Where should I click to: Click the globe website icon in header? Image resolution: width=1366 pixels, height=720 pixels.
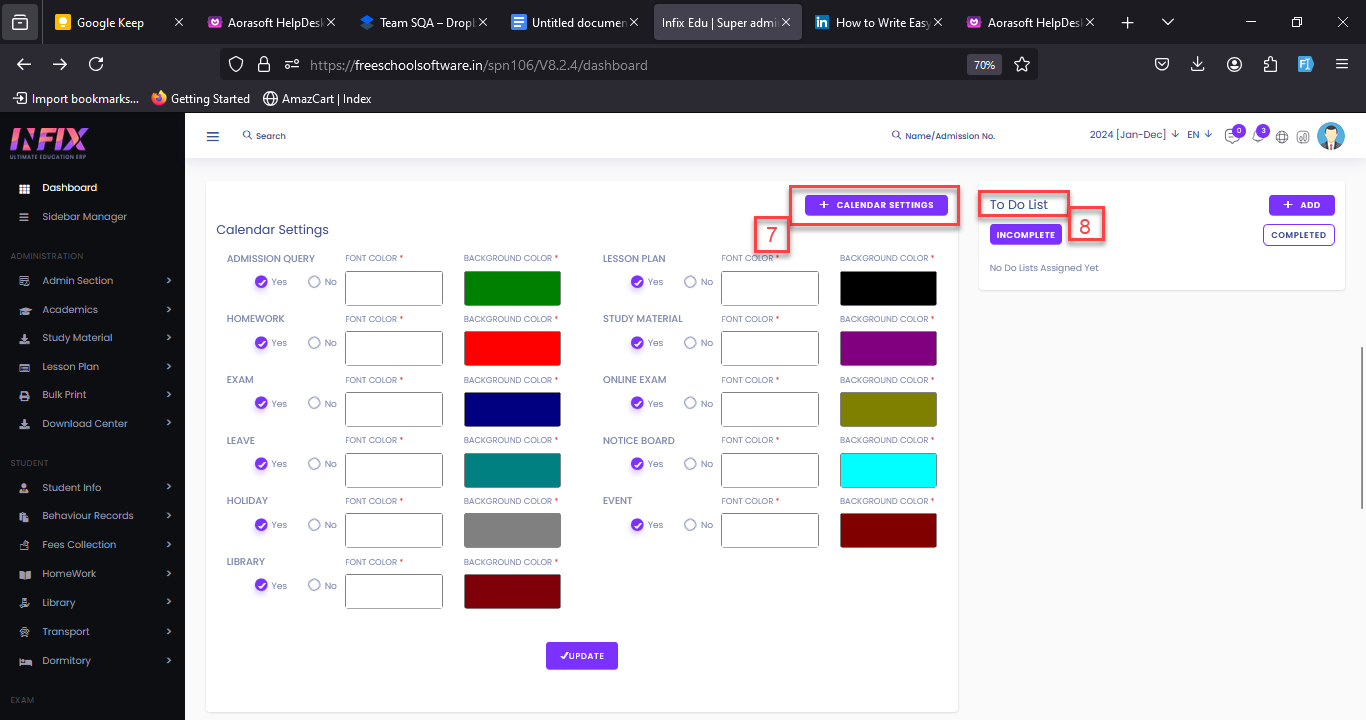point(1282,137)
